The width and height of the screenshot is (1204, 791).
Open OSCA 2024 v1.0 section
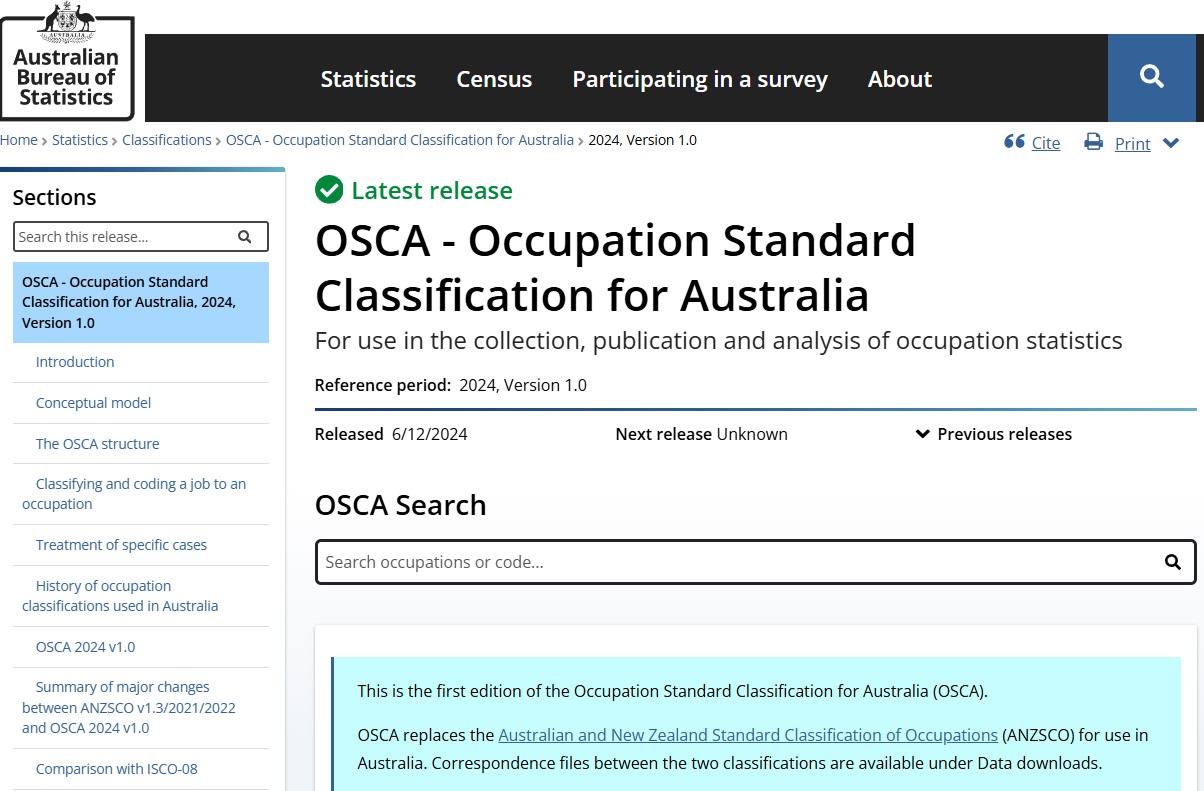click(85, 647)
